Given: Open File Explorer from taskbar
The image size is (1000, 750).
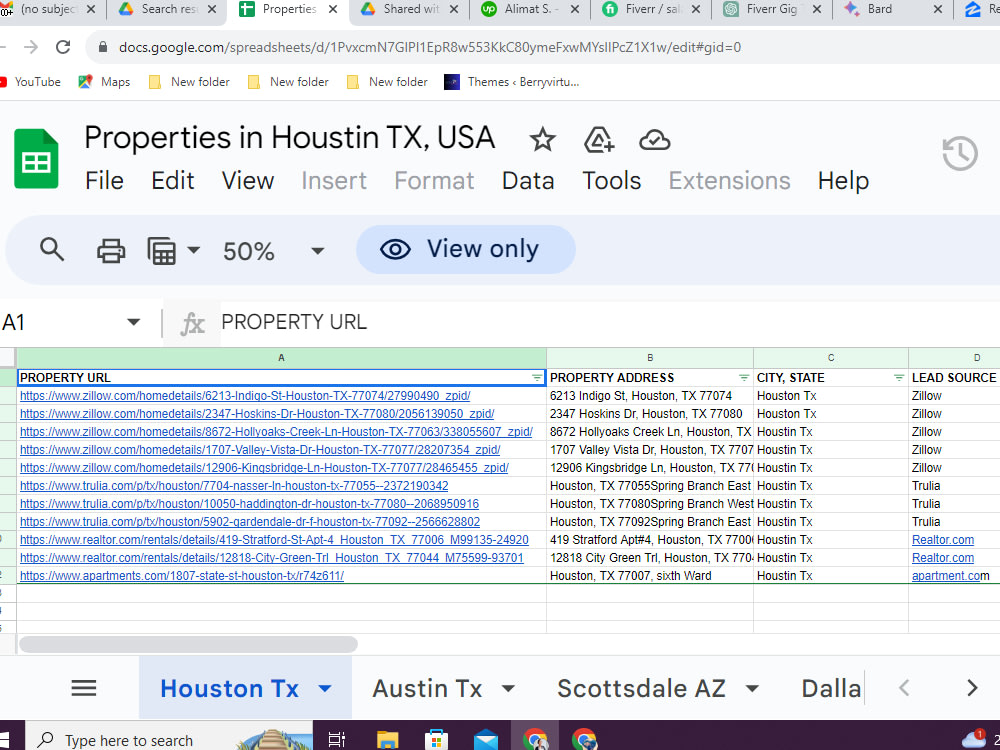Looking at the screenshot, I should pos(386,740).
